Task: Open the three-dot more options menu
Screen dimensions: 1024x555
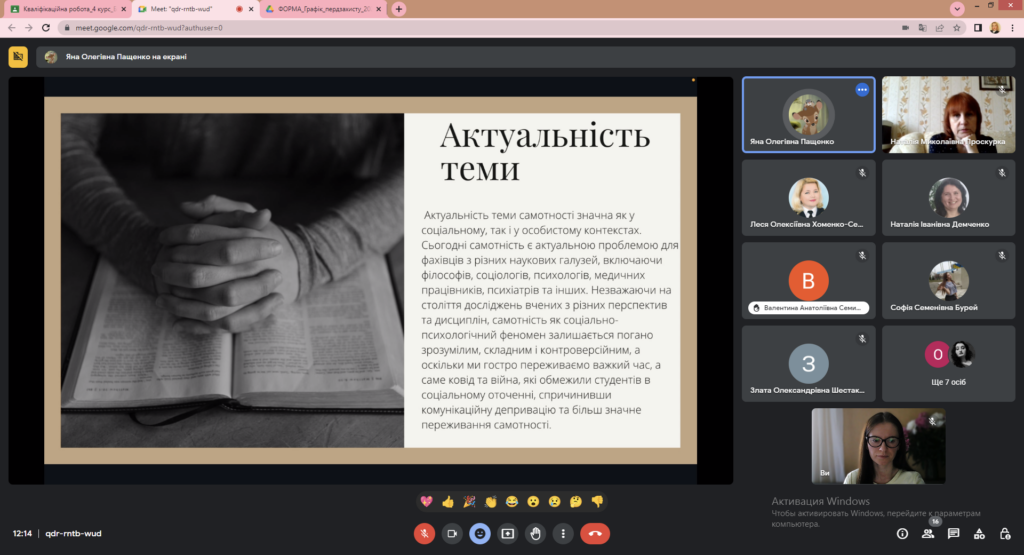Action: (564, 534)
